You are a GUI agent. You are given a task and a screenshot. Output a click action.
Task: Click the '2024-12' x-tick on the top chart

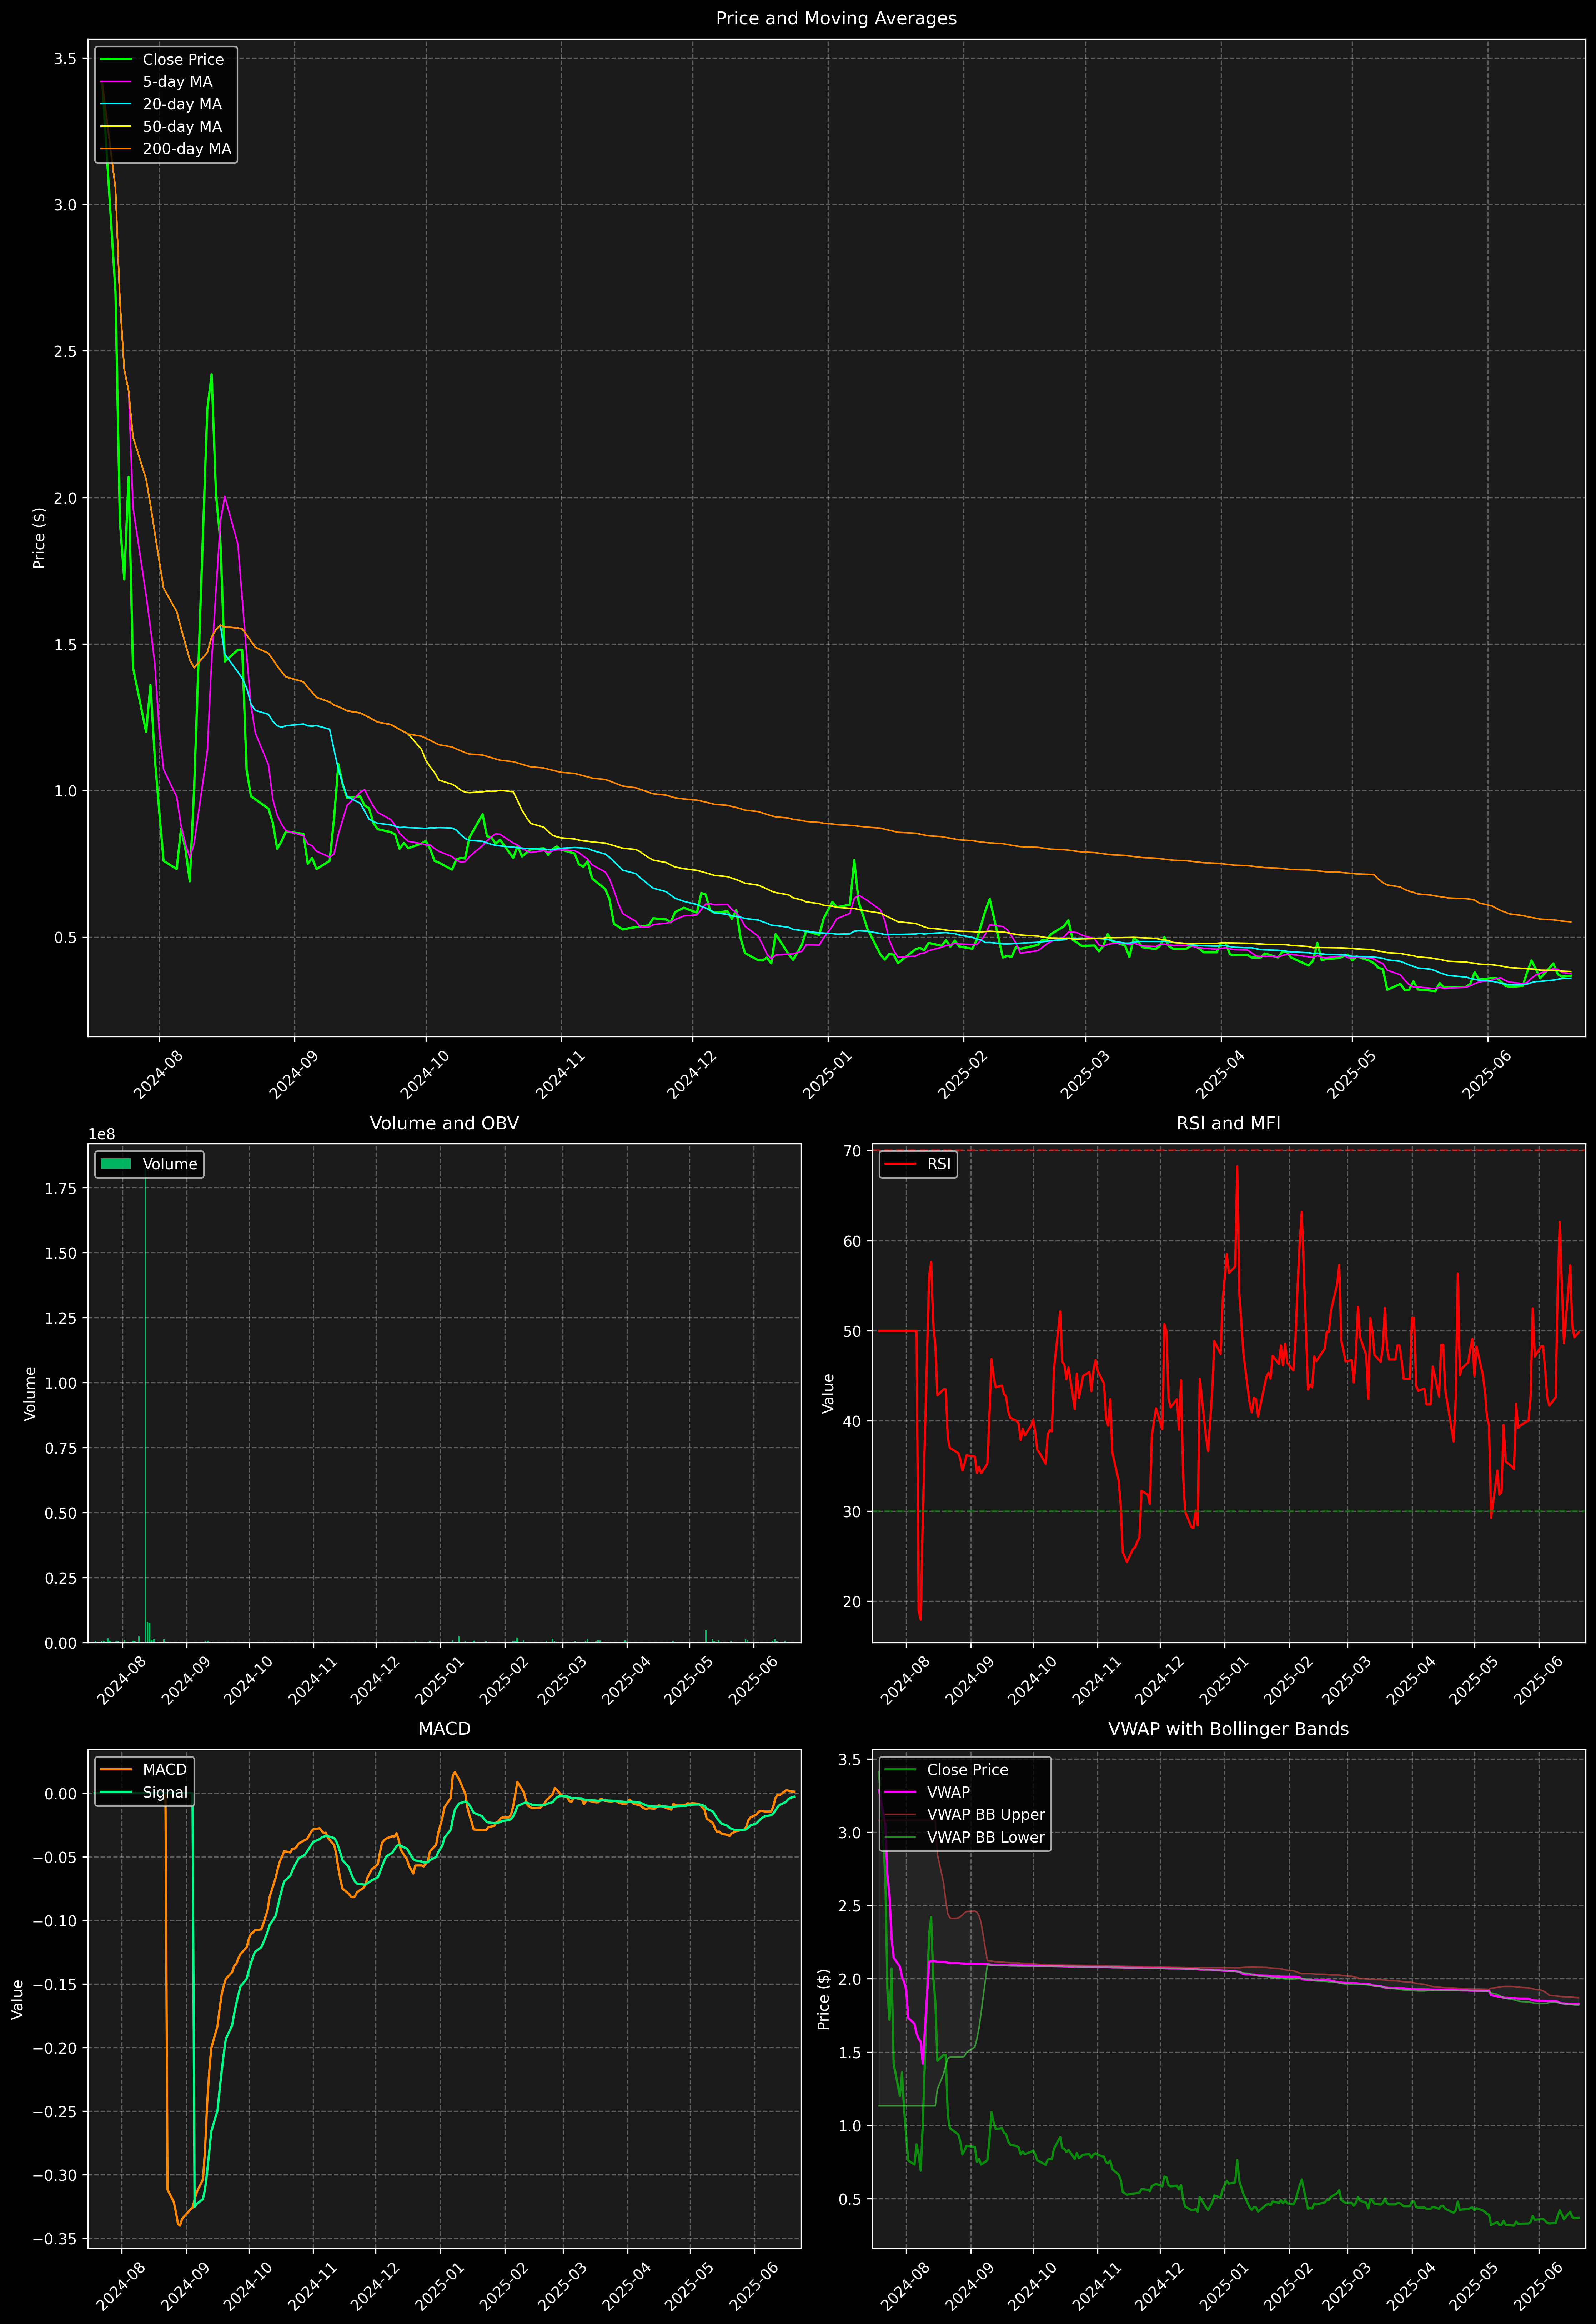tap(691, 1074)
